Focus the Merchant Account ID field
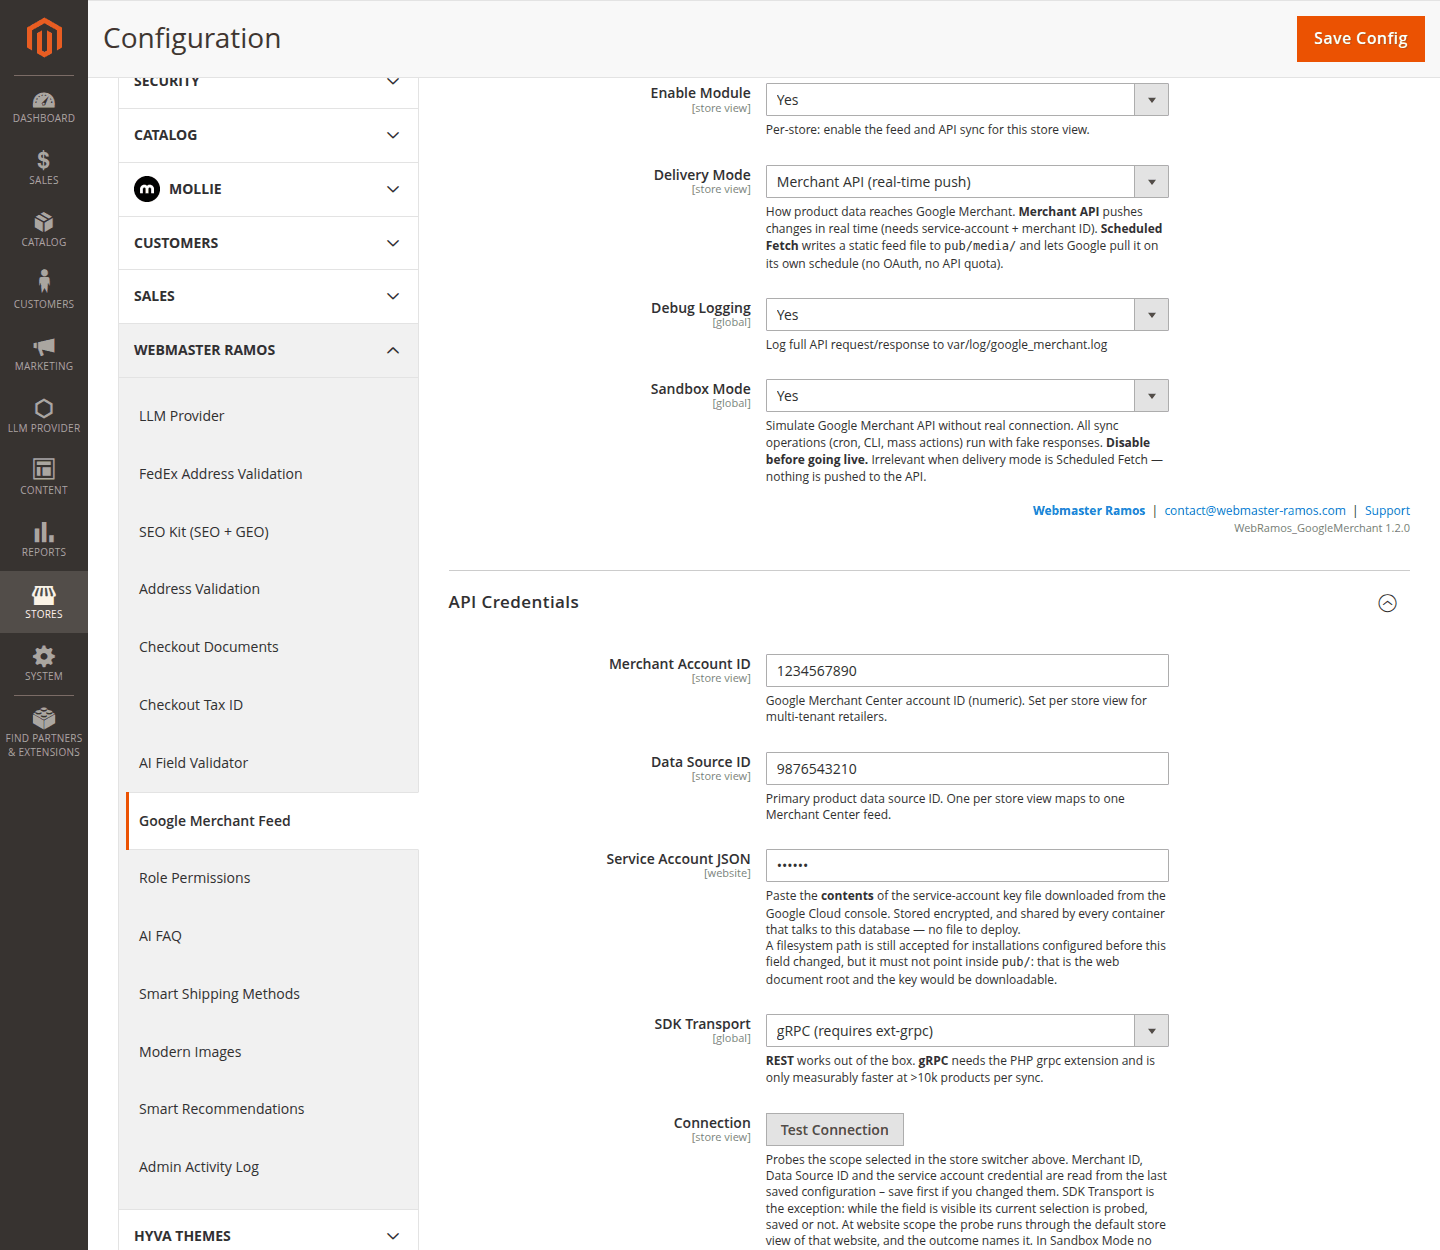1440x1250 pixels. (967, 671)
